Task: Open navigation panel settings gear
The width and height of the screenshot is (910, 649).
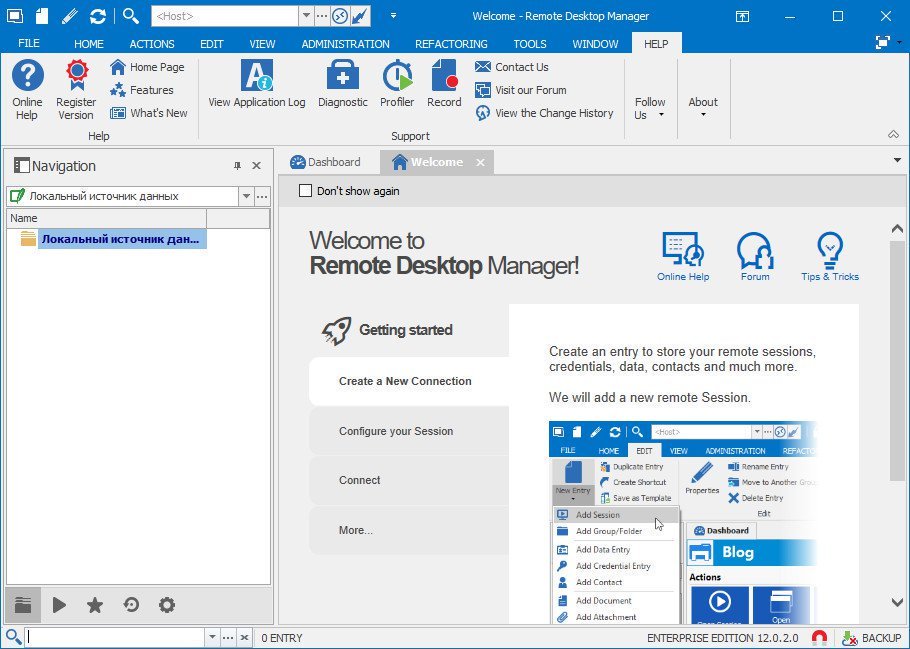Action: pos(166,604)
